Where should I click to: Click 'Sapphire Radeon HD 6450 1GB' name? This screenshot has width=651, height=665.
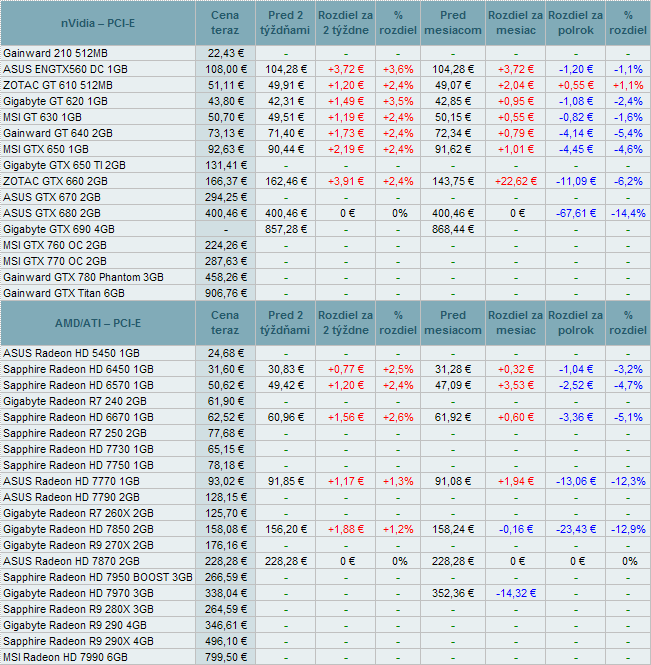78,369
